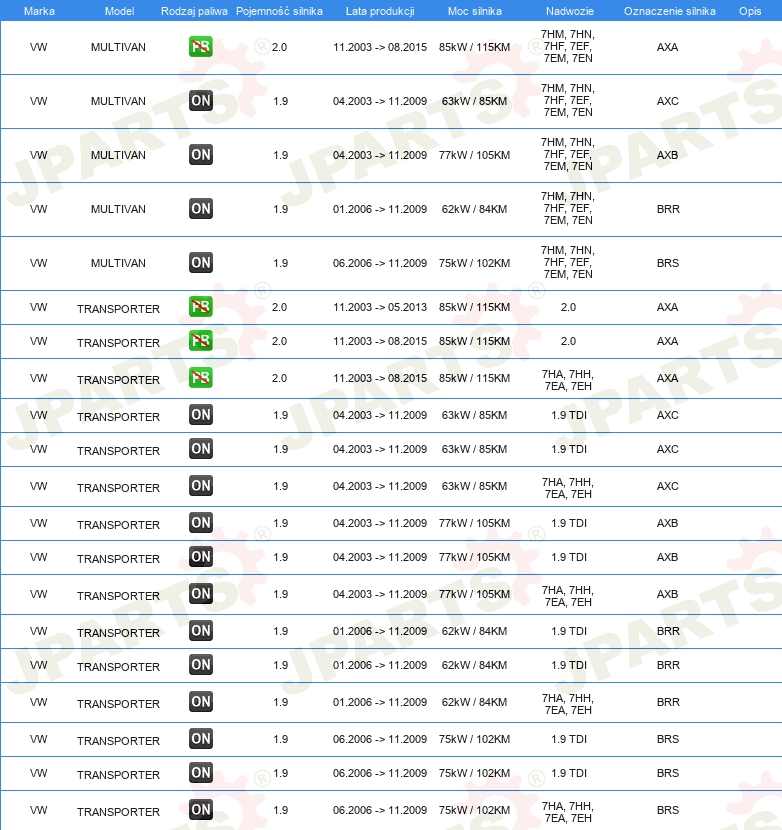Viewport: 782px width, 830px height.
Task: Click the MULTIVAN model cell in the AXA row
Action: [x=118, y=47]
